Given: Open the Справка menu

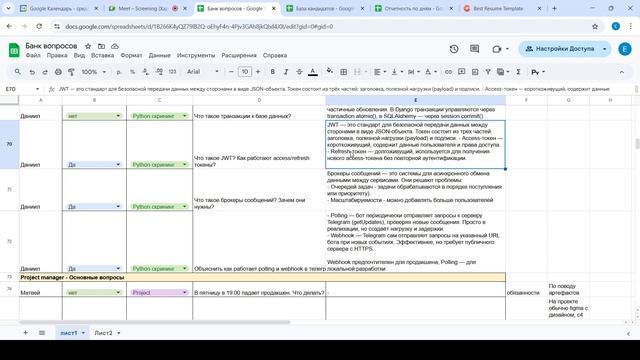Looking at the screenshot, I should coord(275,56).
